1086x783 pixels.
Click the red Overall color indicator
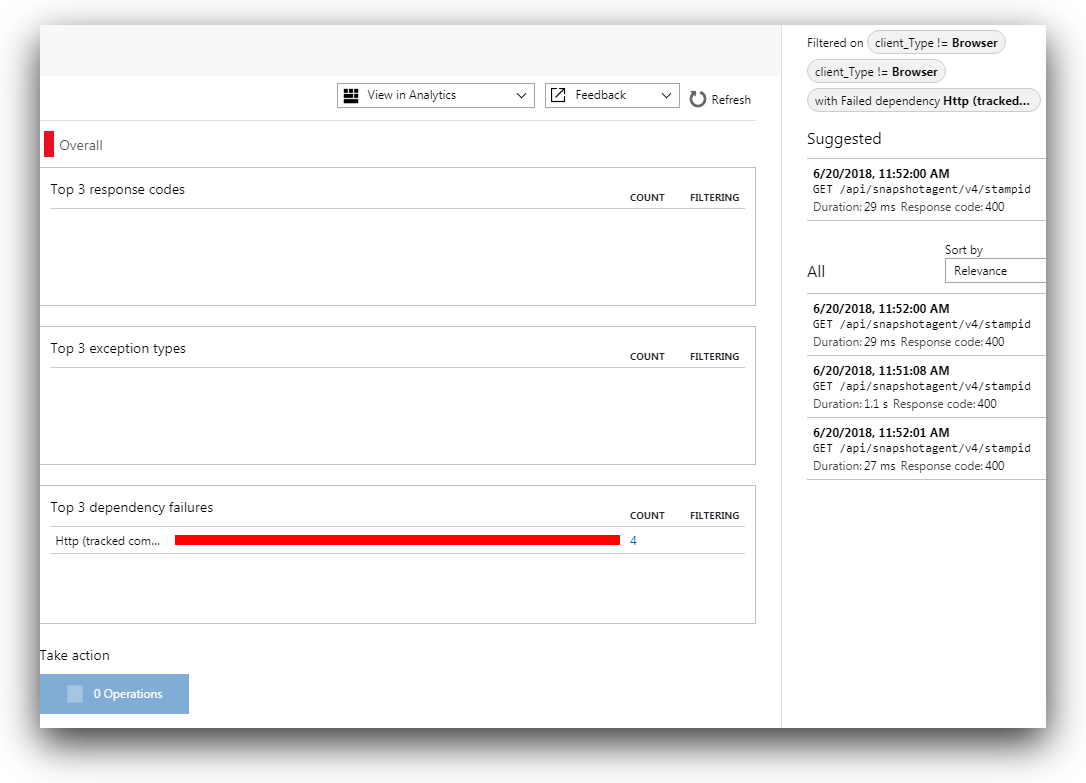coord(49,144)
